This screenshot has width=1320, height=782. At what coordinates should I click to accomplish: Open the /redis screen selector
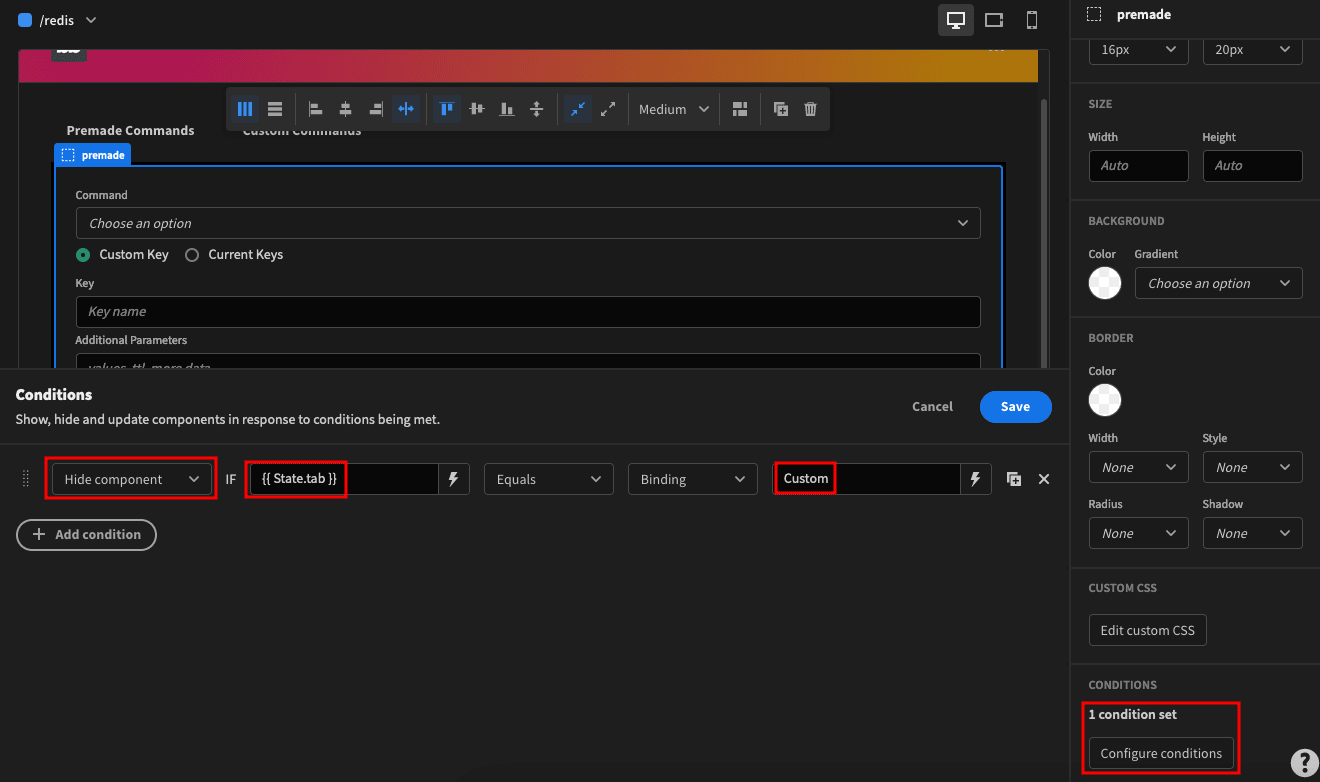57,20
